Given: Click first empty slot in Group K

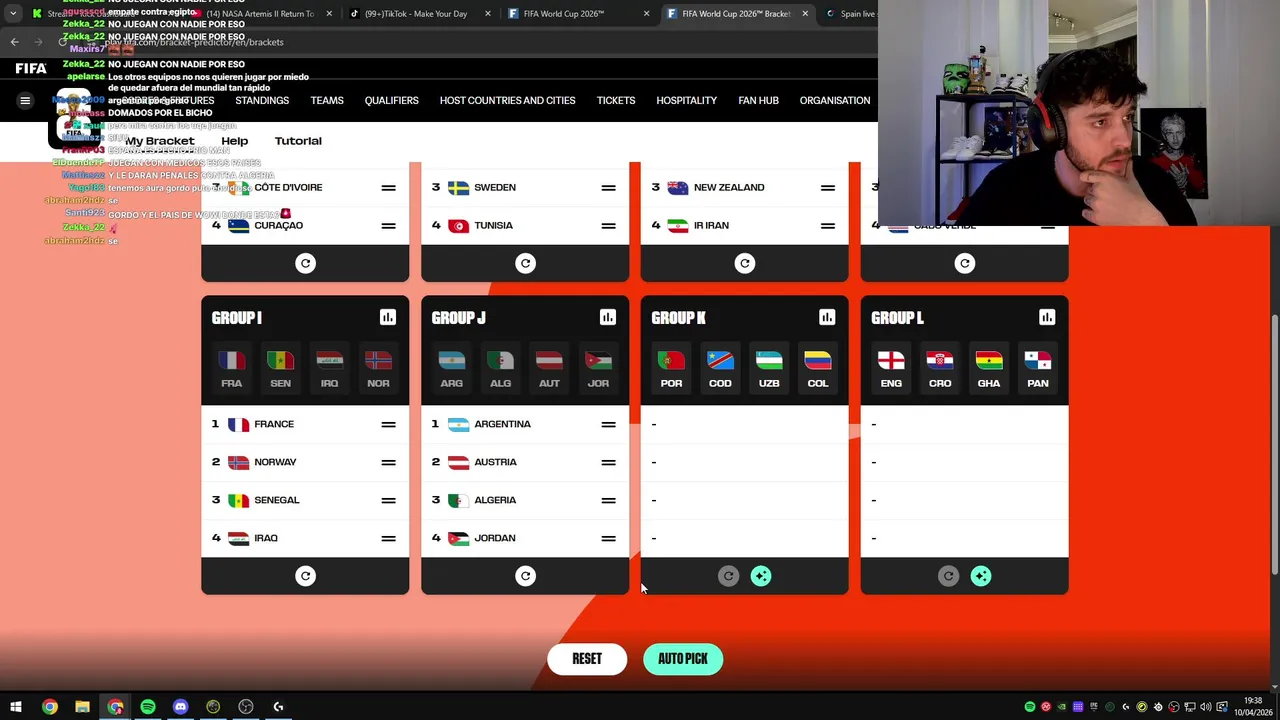Looking at the screenshot, I should 745,424.
